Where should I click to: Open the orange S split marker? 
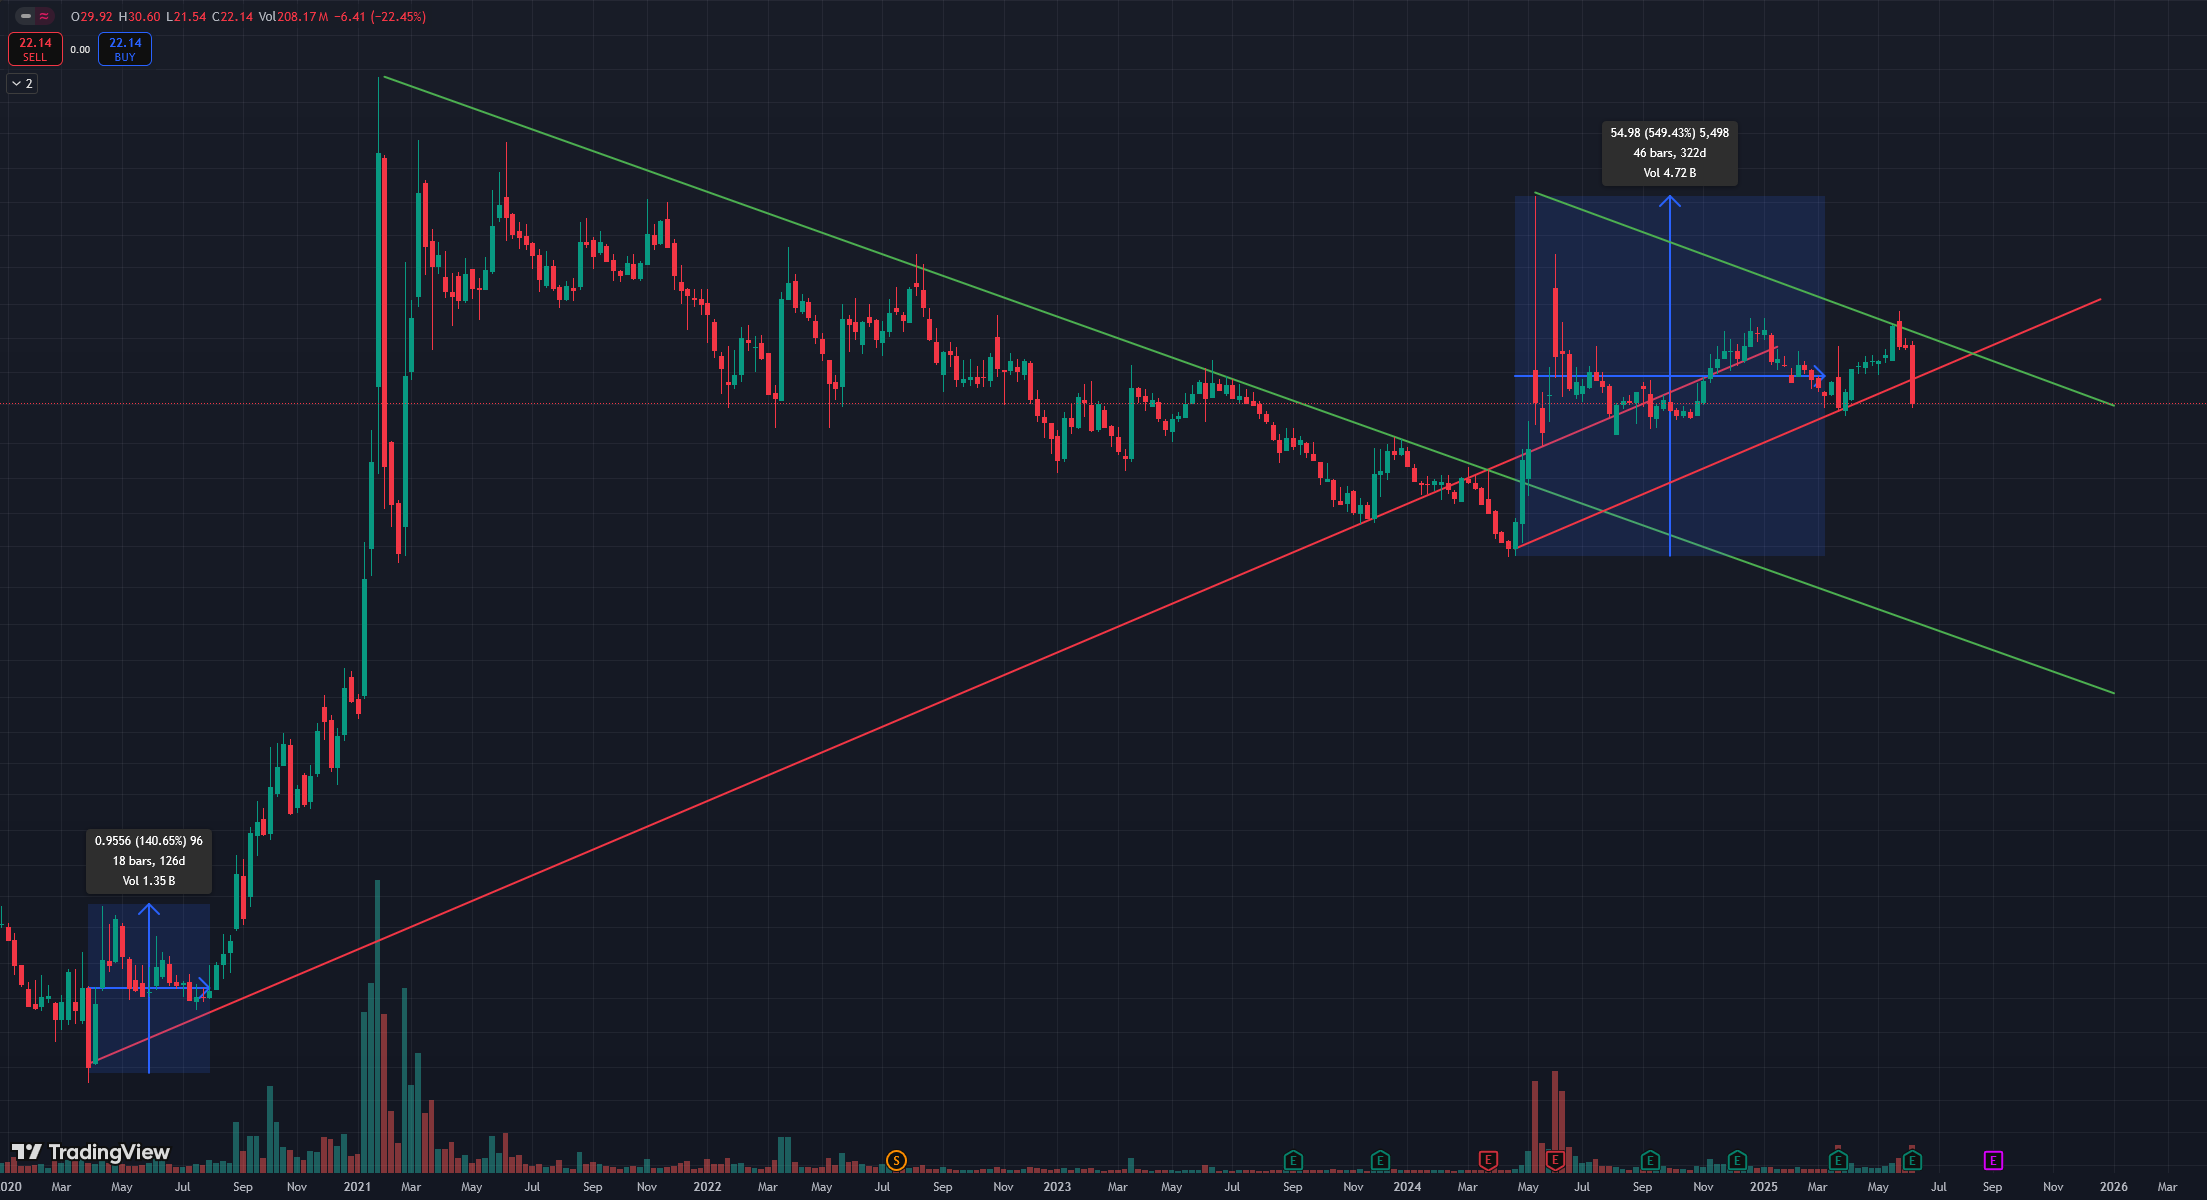pyautogui.click(x=896, y=1160)
